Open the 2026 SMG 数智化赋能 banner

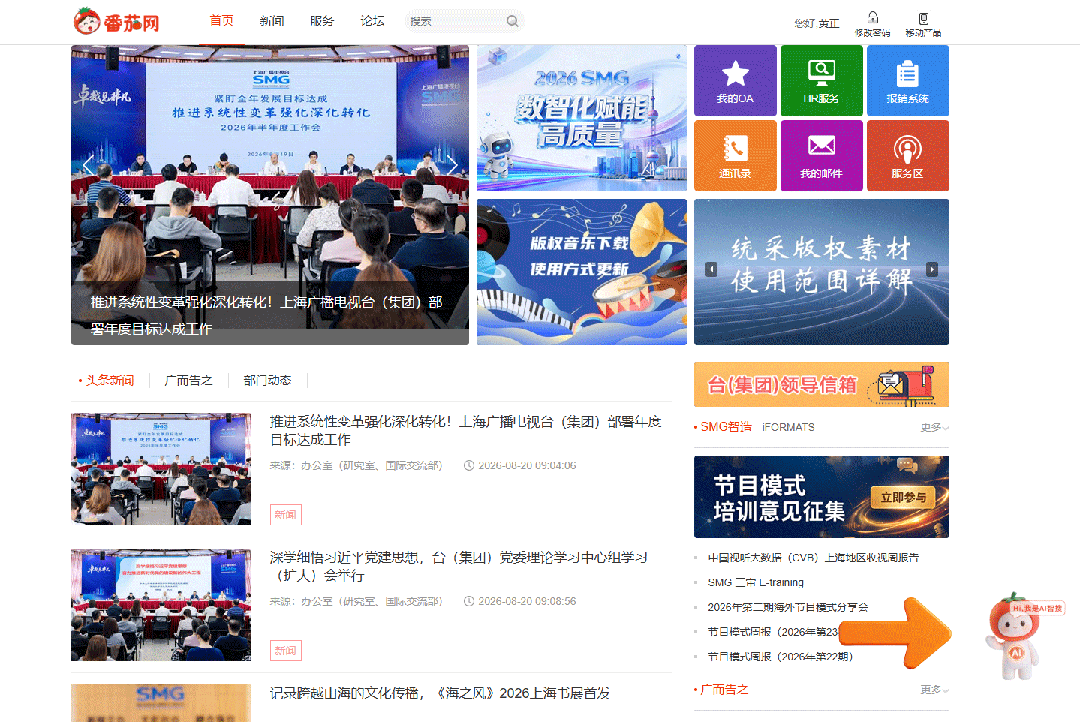[582, 118]
